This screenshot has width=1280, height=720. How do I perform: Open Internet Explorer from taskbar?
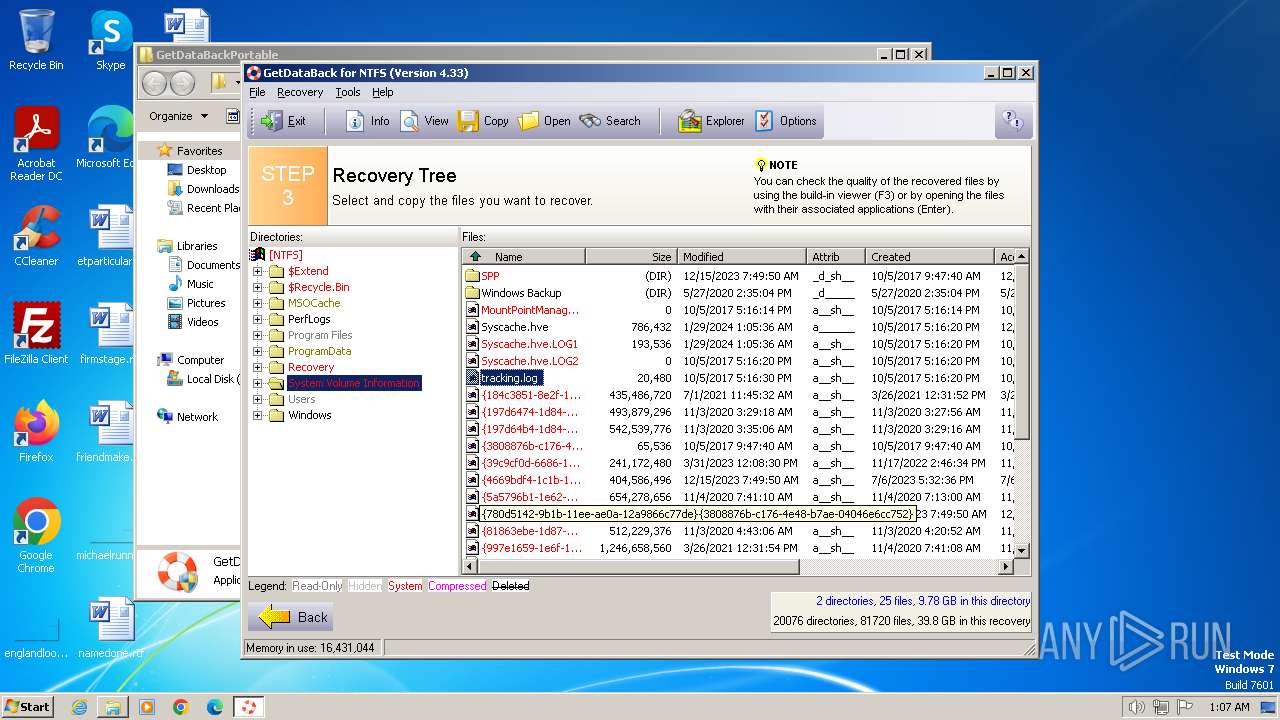click(79, 707)
